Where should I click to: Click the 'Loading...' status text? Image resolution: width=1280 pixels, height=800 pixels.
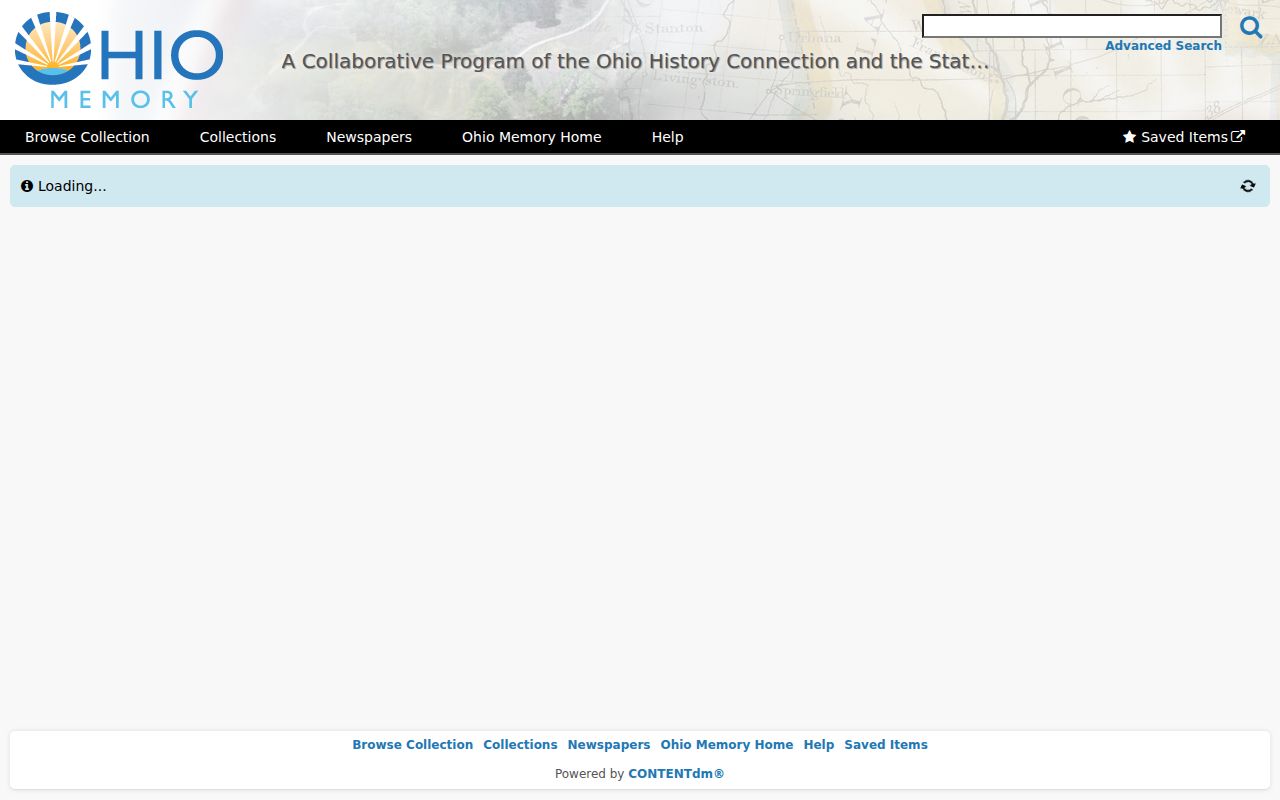tap(72, 186)
